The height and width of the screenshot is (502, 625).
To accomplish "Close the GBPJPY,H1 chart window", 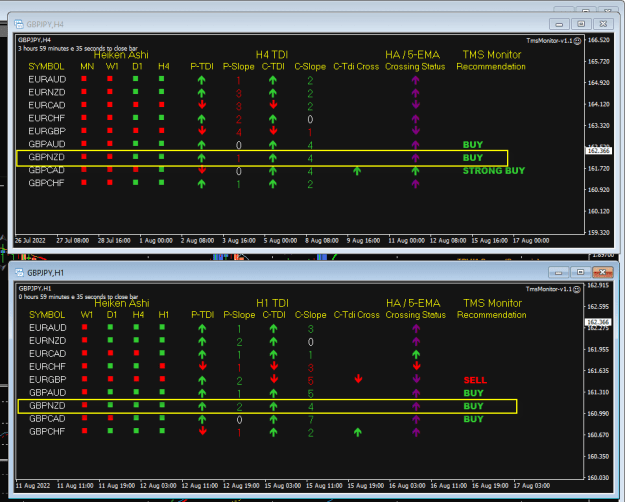I will pos(603,272).
